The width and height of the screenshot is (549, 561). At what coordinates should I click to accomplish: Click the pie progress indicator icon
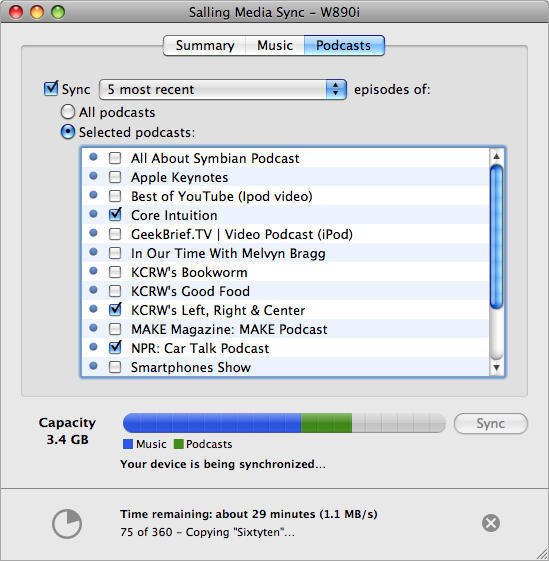point(67,523)
